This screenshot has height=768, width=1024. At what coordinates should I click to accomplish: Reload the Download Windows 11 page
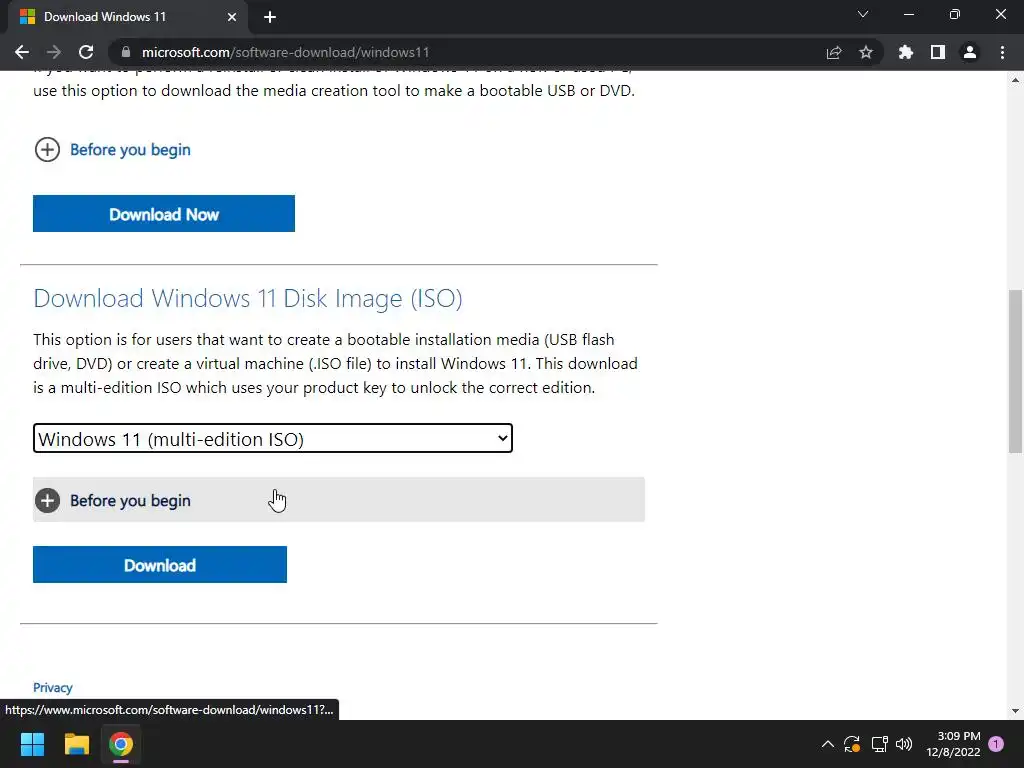point(86,52)
